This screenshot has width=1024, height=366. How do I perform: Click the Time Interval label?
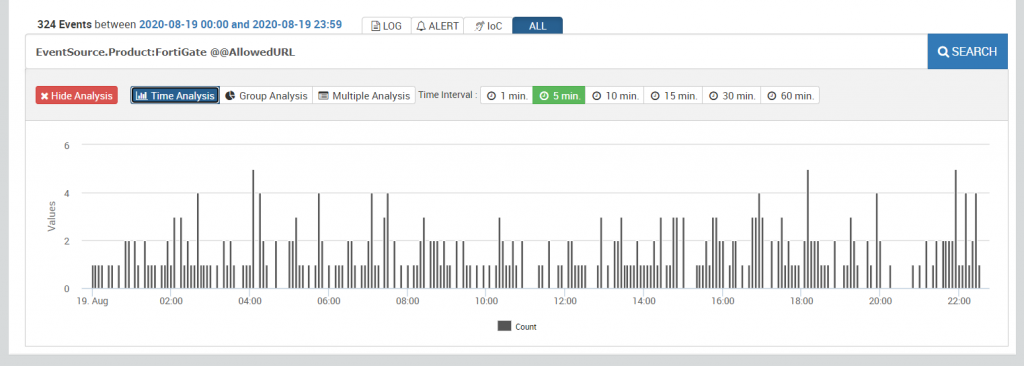click(x=448, y=95)
